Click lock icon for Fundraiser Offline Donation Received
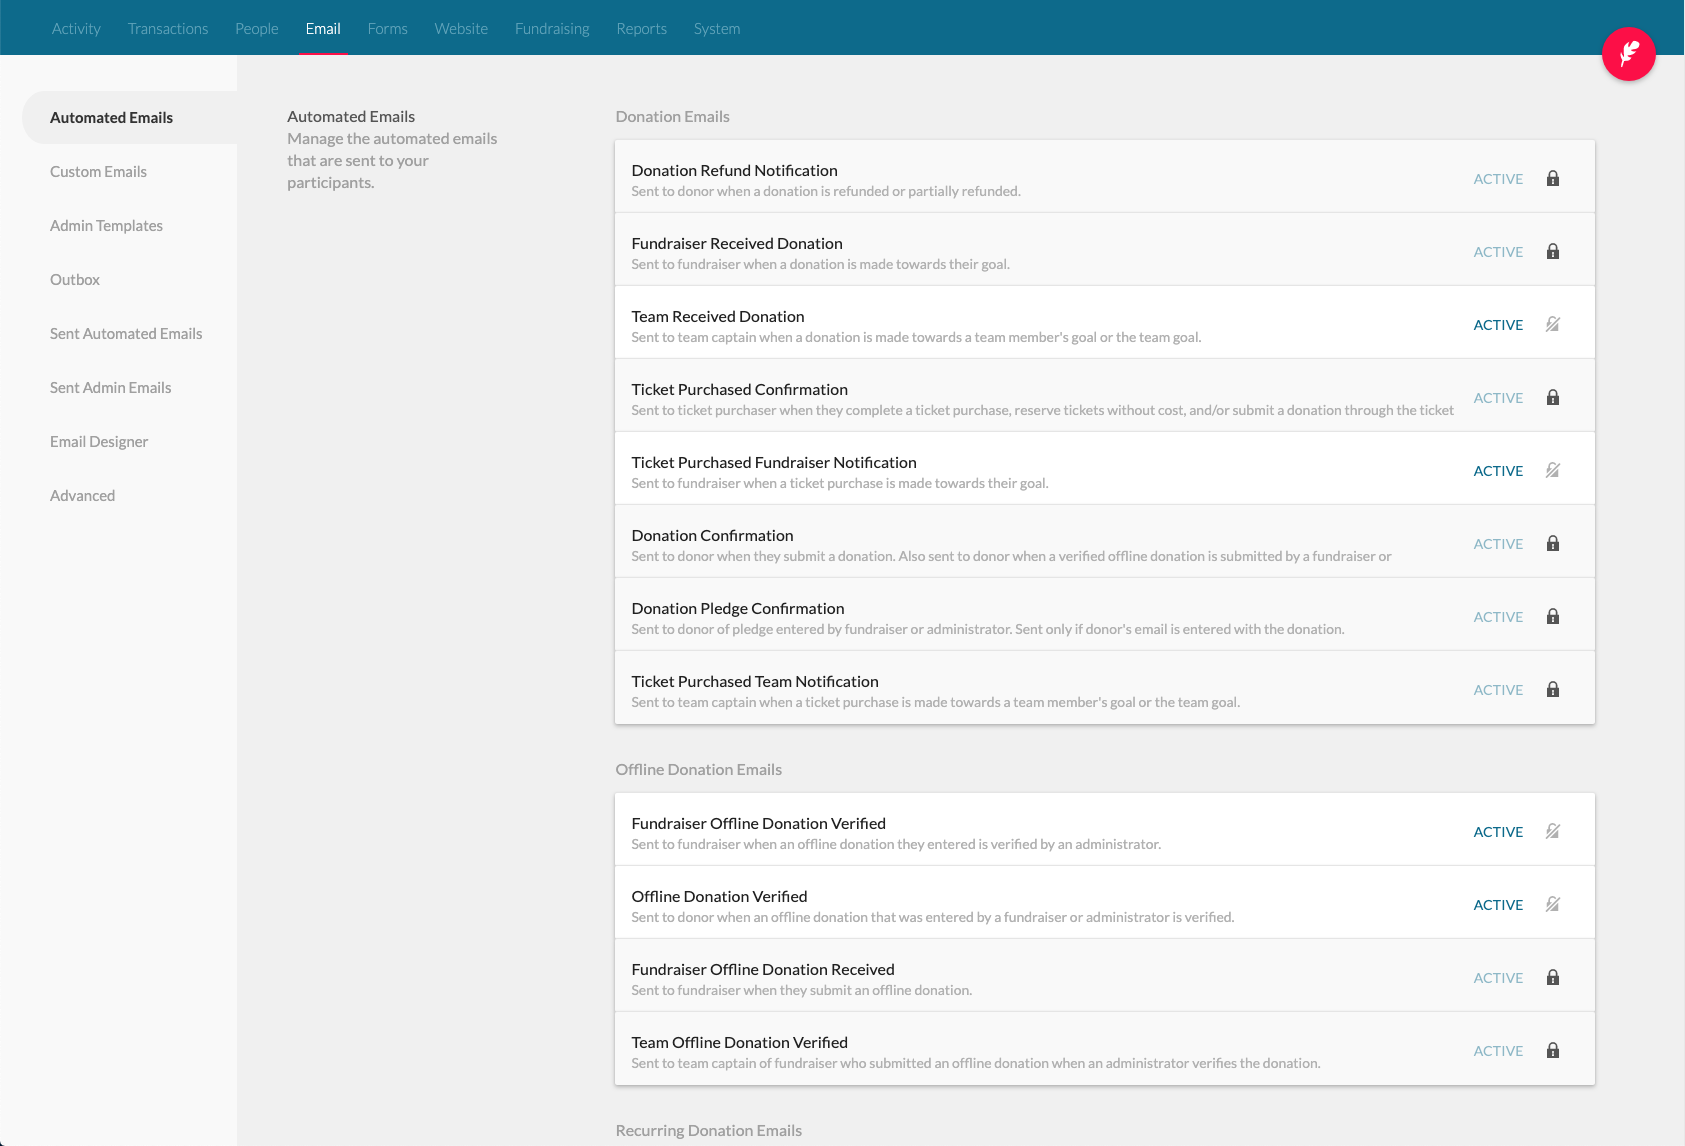 coord(1553,978)
